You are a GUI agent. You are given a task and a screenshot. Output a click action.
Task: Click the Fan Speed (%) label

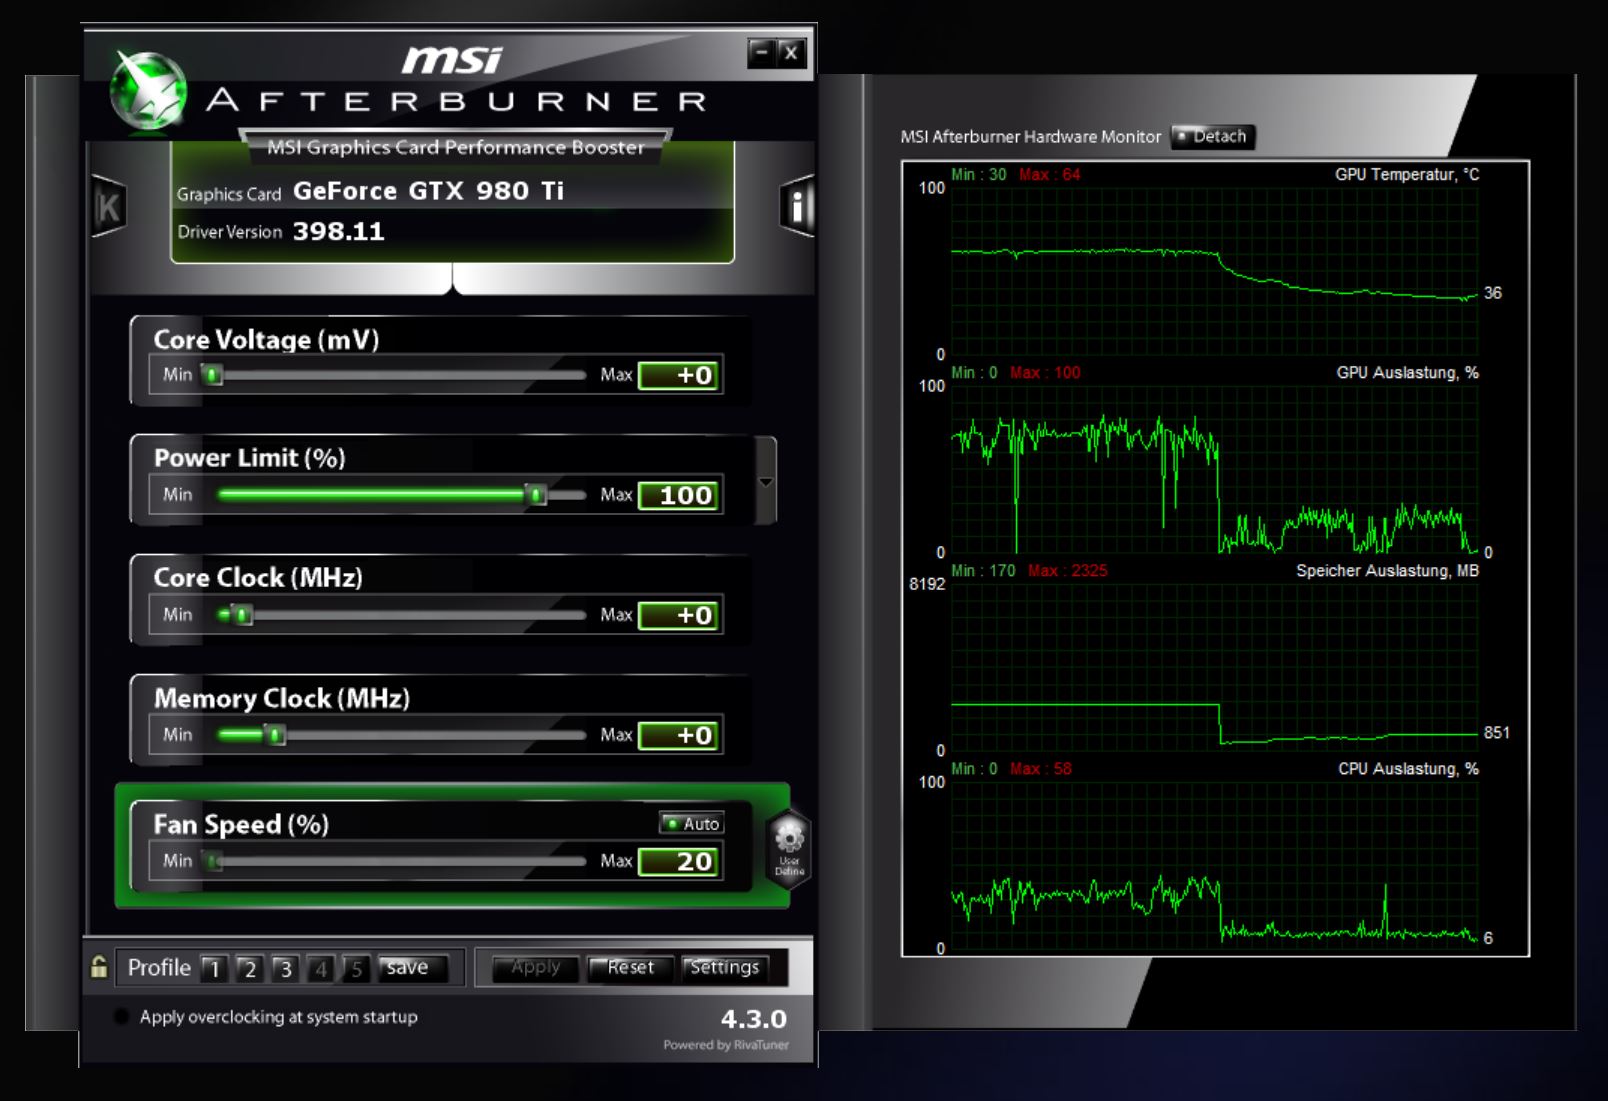click(241, 825)
